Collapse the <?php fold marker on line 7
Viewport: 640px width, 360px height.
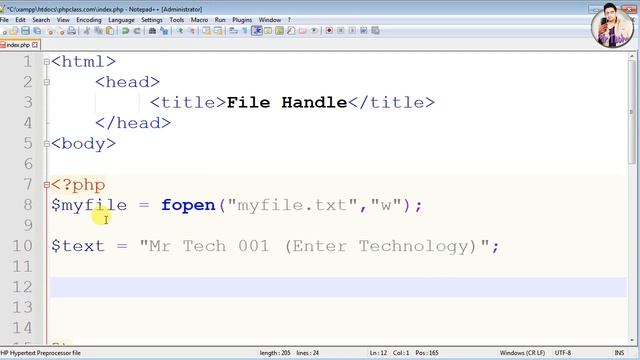pos(47,185)
